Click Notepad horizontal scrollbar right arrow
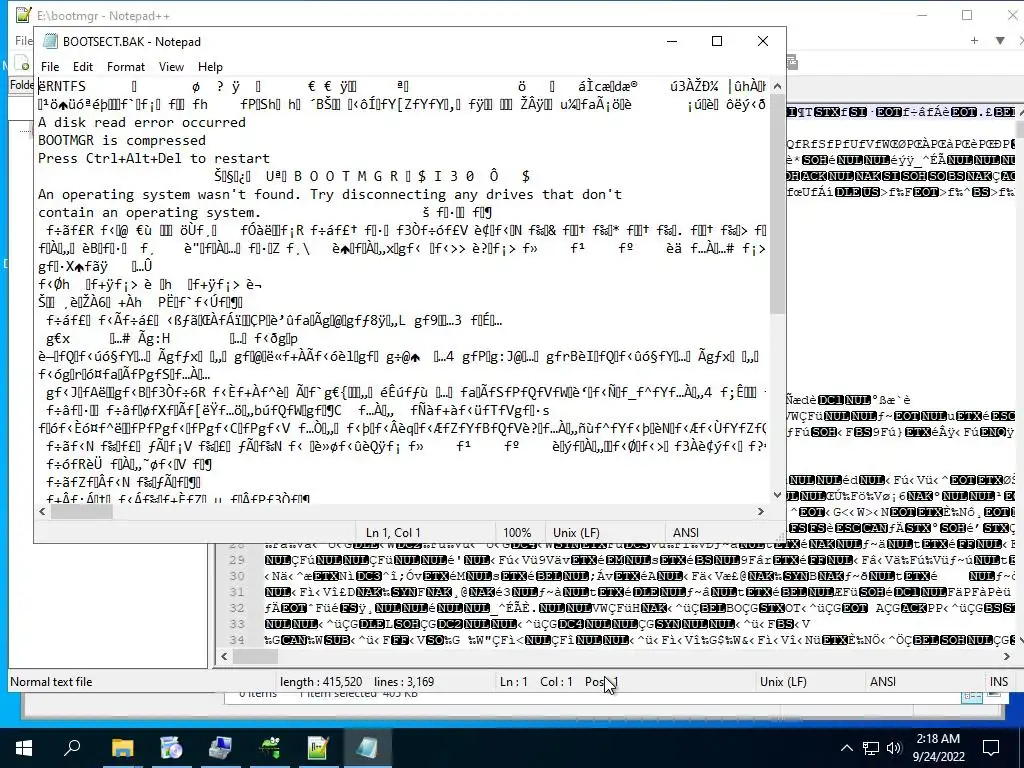 (x=761, y=511)
